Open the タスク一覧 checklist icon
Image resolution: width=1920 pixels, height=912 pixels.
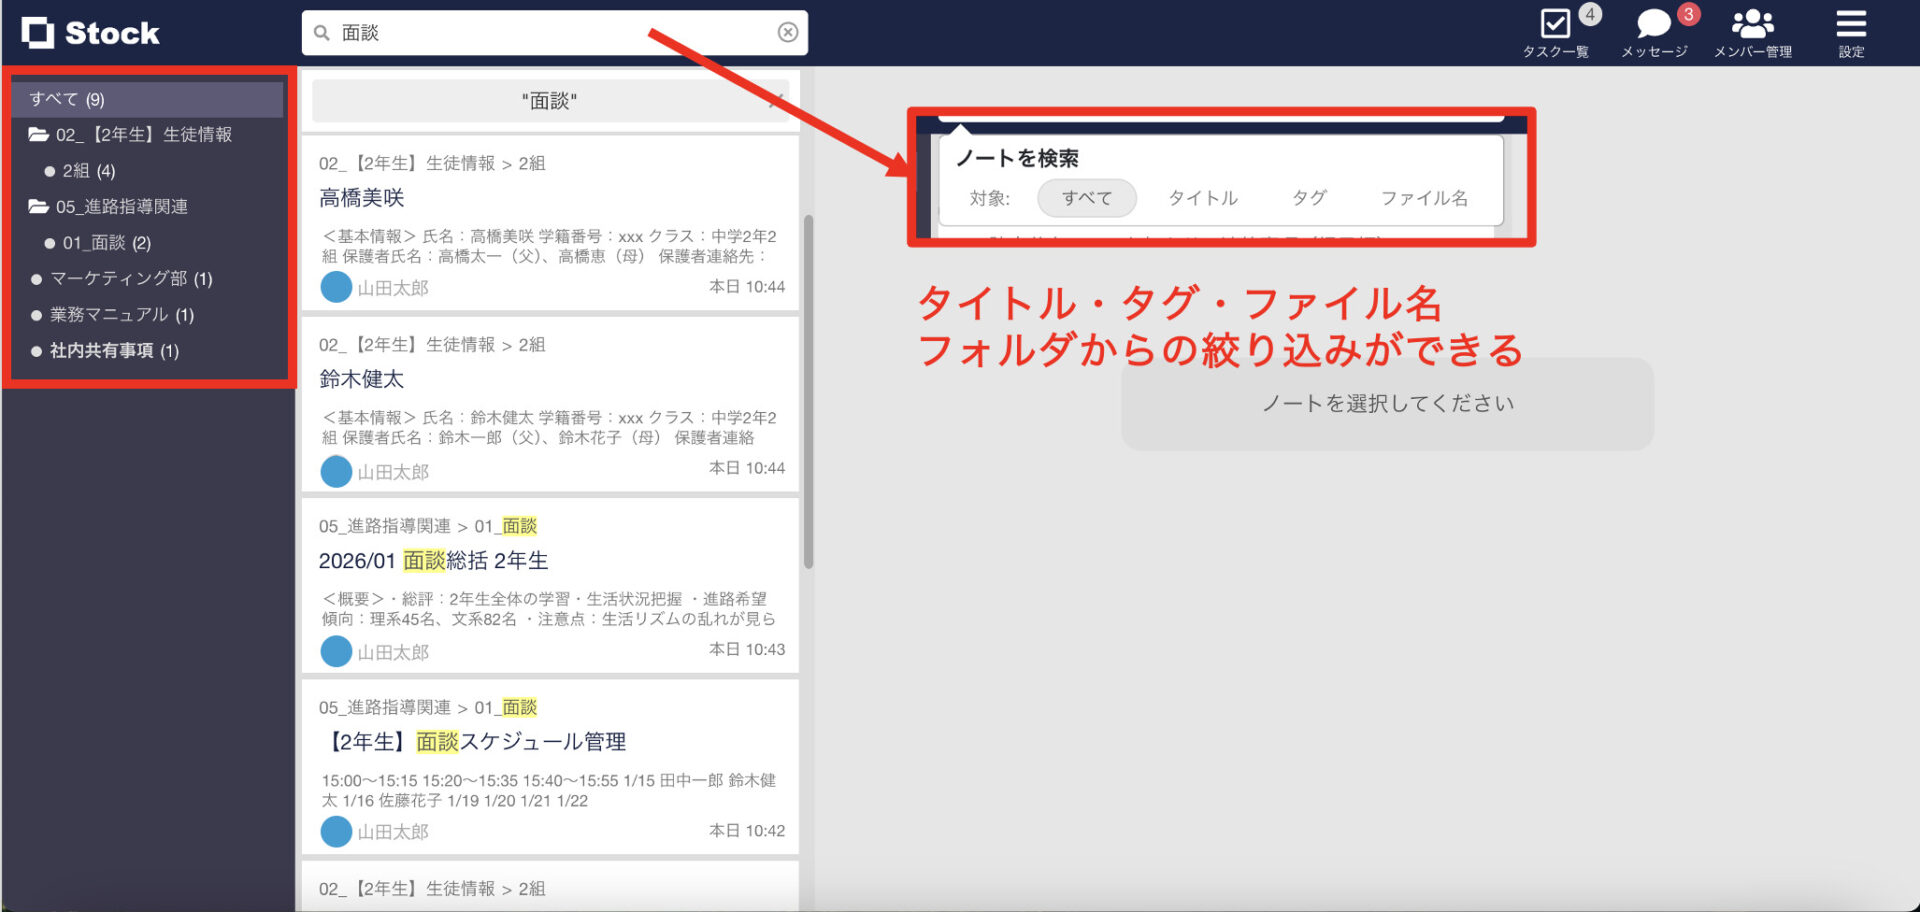pos(1554,24)
